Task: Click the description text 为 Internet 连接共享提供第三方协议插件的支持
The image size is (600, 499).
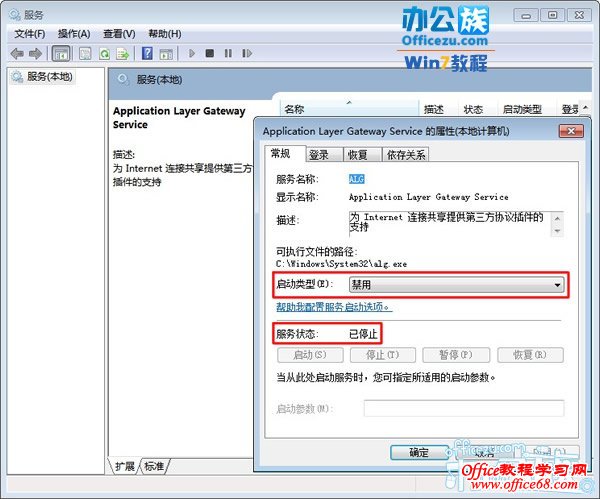Action: pyautogui.click(x=446, y=222)
